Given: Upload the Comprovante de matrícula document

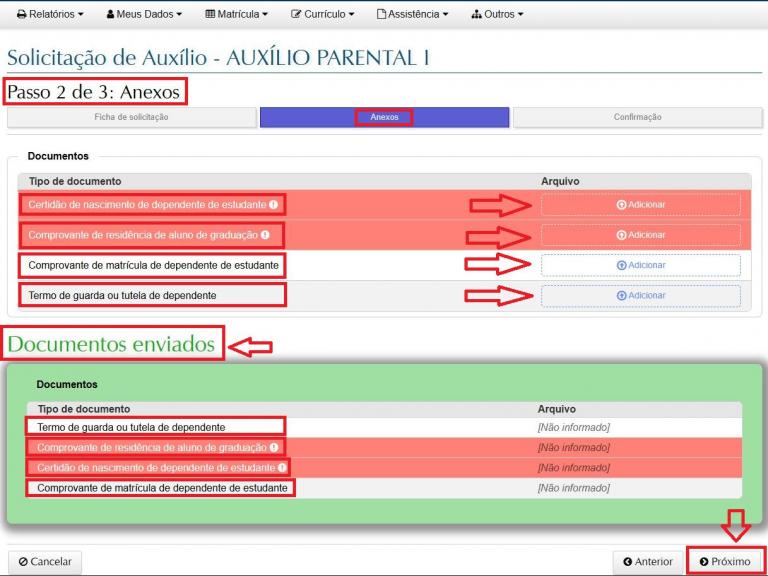Looking at the screenshot, I should (641, 265).
